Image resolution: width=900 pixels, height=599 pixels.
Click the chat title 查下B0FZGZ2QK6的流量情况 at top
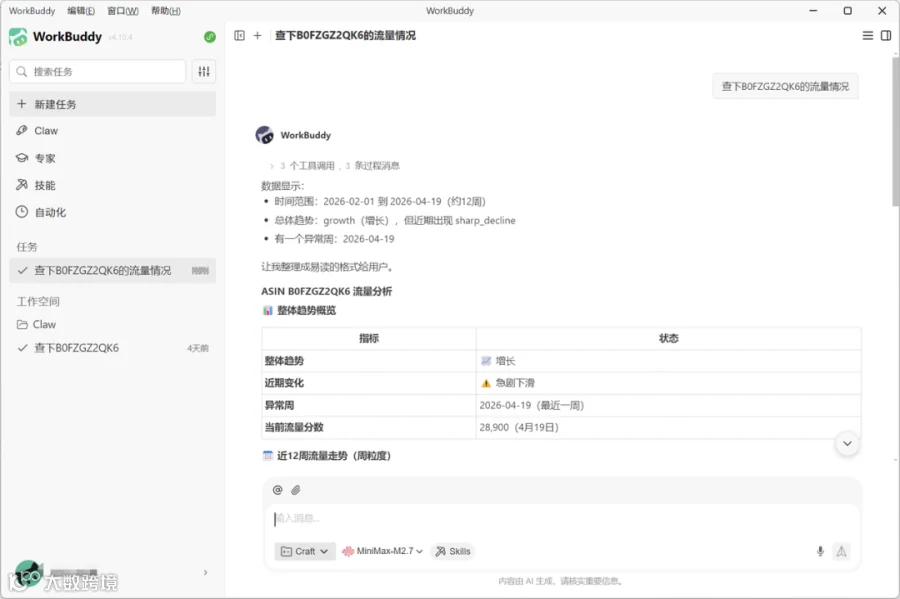click(346, 36)
